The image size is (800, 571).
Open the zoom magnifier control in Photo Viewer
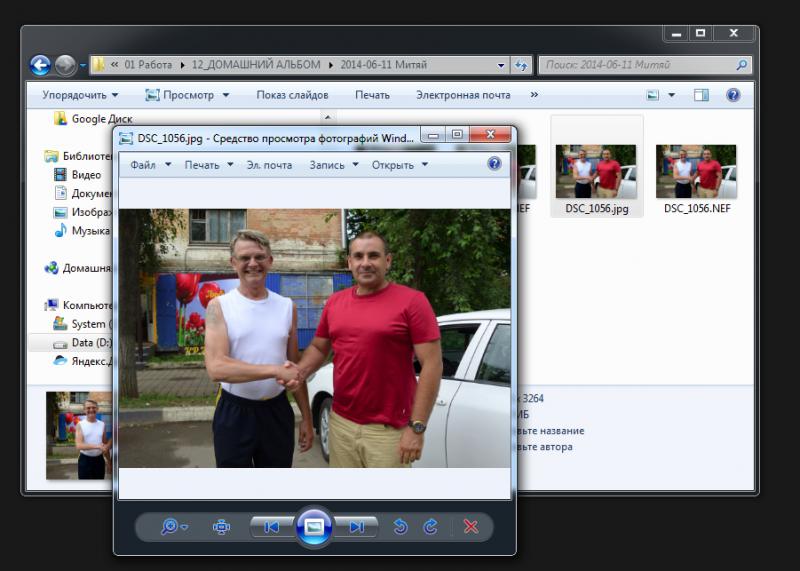(x=173, y=526)
